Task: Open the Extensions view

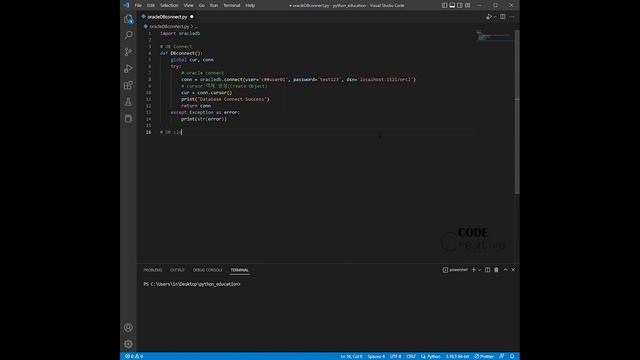Action: 128,85
